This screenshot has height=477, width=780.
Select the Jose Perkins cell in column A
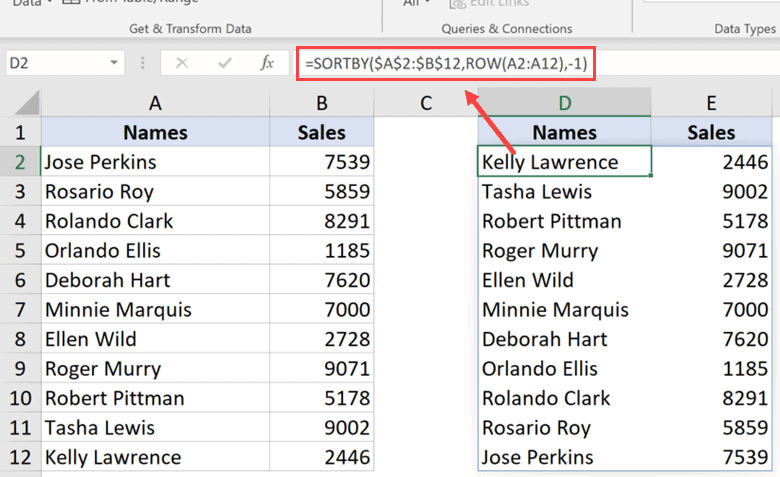(155, 162)
